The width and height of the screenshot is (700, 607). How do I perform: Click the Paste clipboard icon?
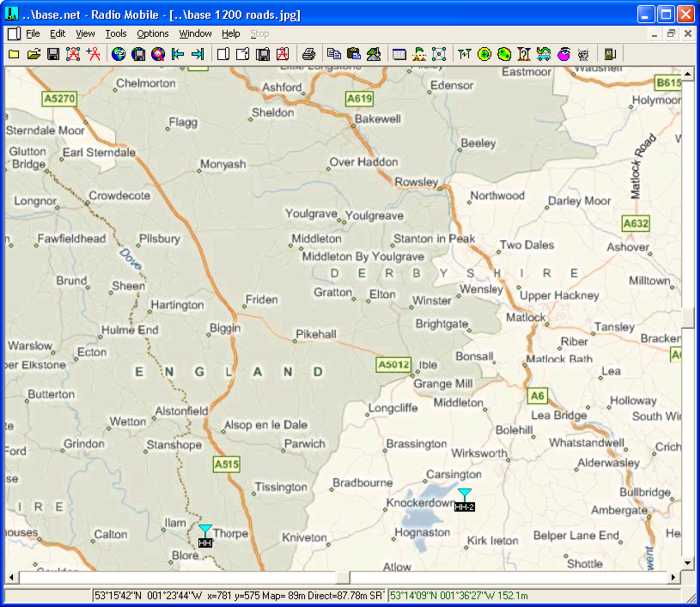click(x=354, y=54)
